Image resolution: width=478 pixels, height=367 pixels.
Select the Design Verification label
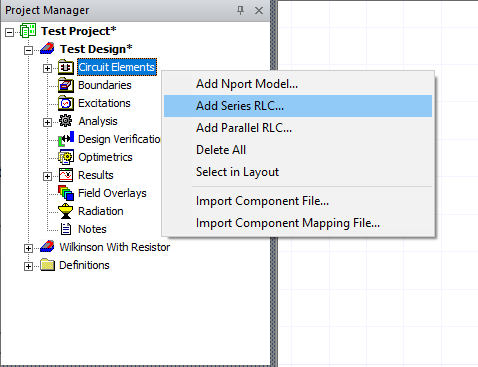point(119,139)
